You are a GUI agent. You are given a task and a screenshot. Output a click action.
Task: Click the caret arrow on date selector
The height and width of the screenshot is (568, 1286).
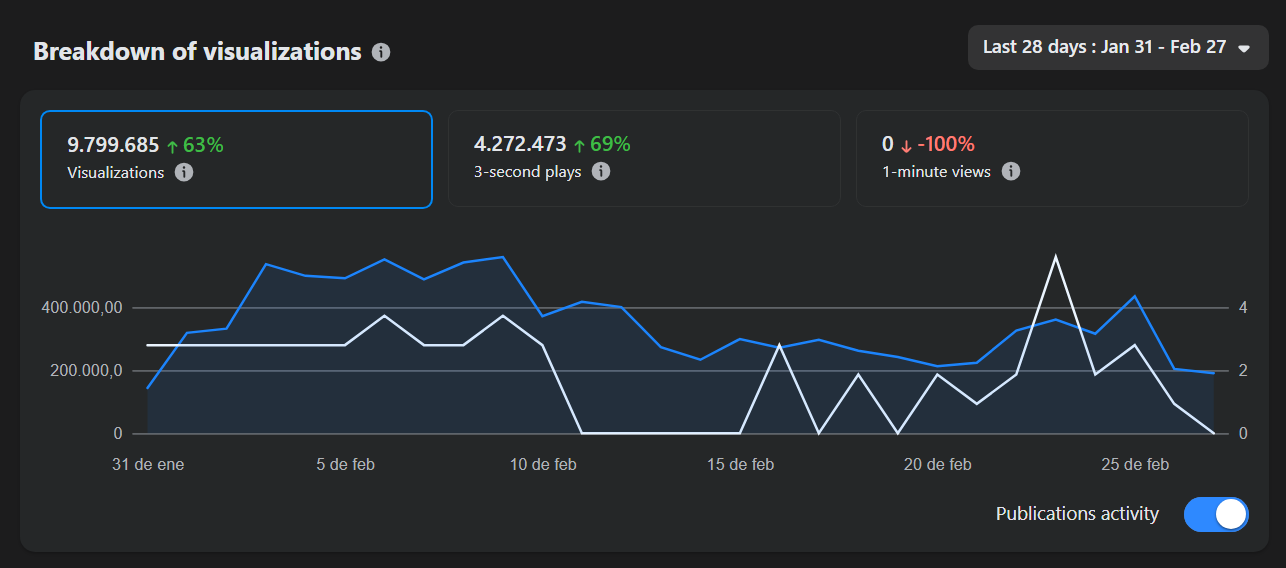click(1244, 49)
